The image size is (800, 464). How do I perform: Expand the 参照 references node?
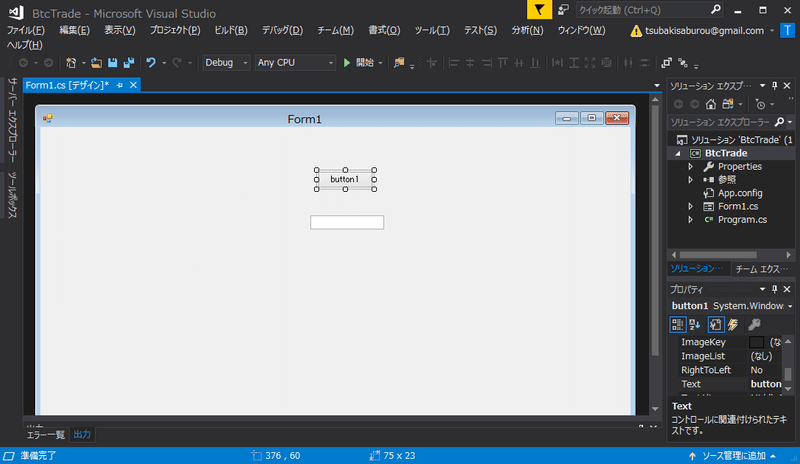[x=691, y=180]
